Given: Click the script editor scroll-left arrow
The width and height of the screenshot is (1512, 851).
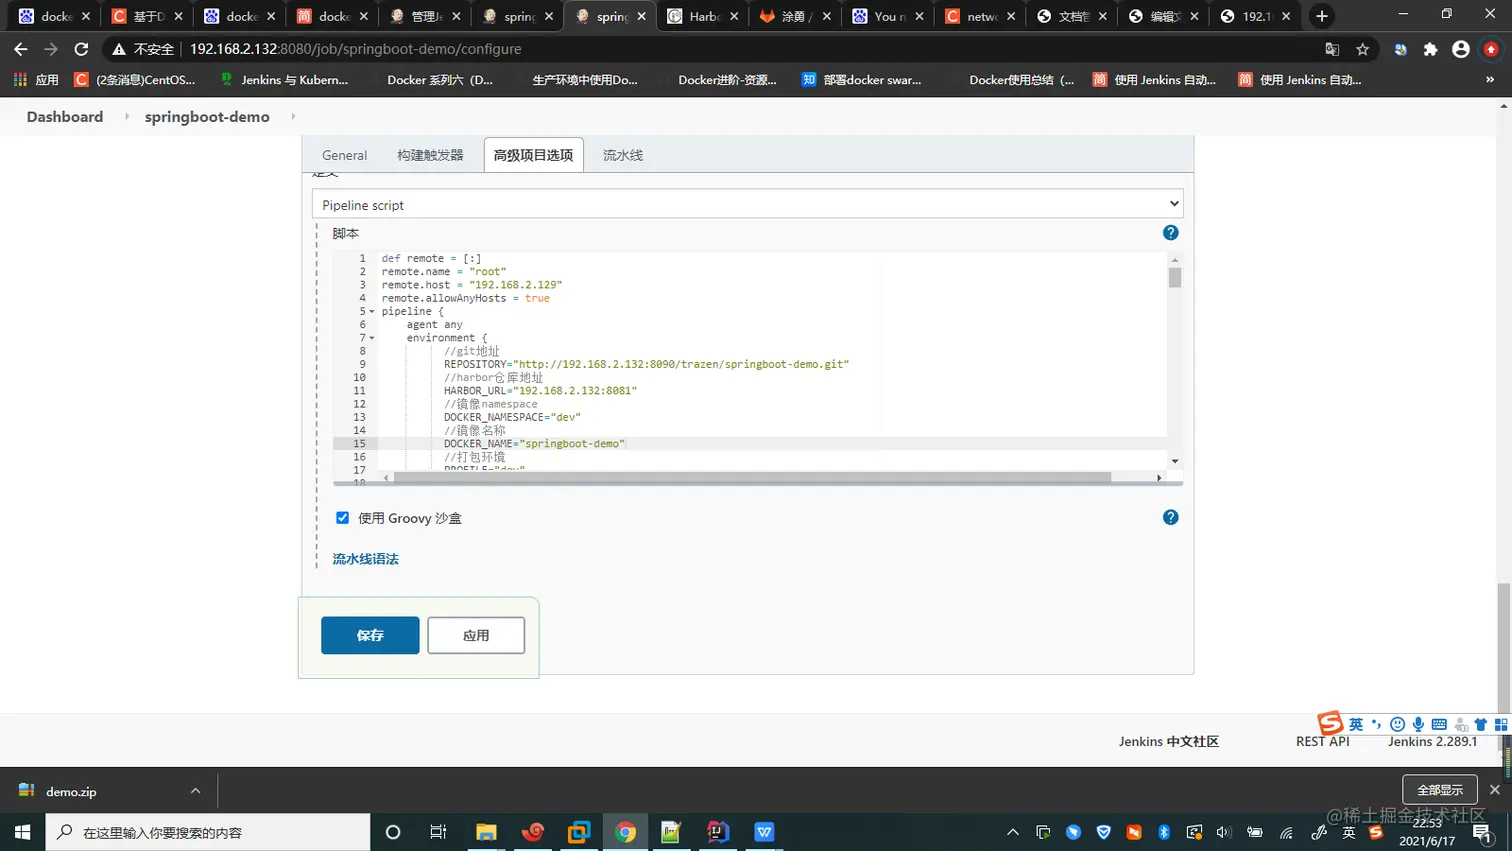Looking at the screenshot, I should coord(386,478).
